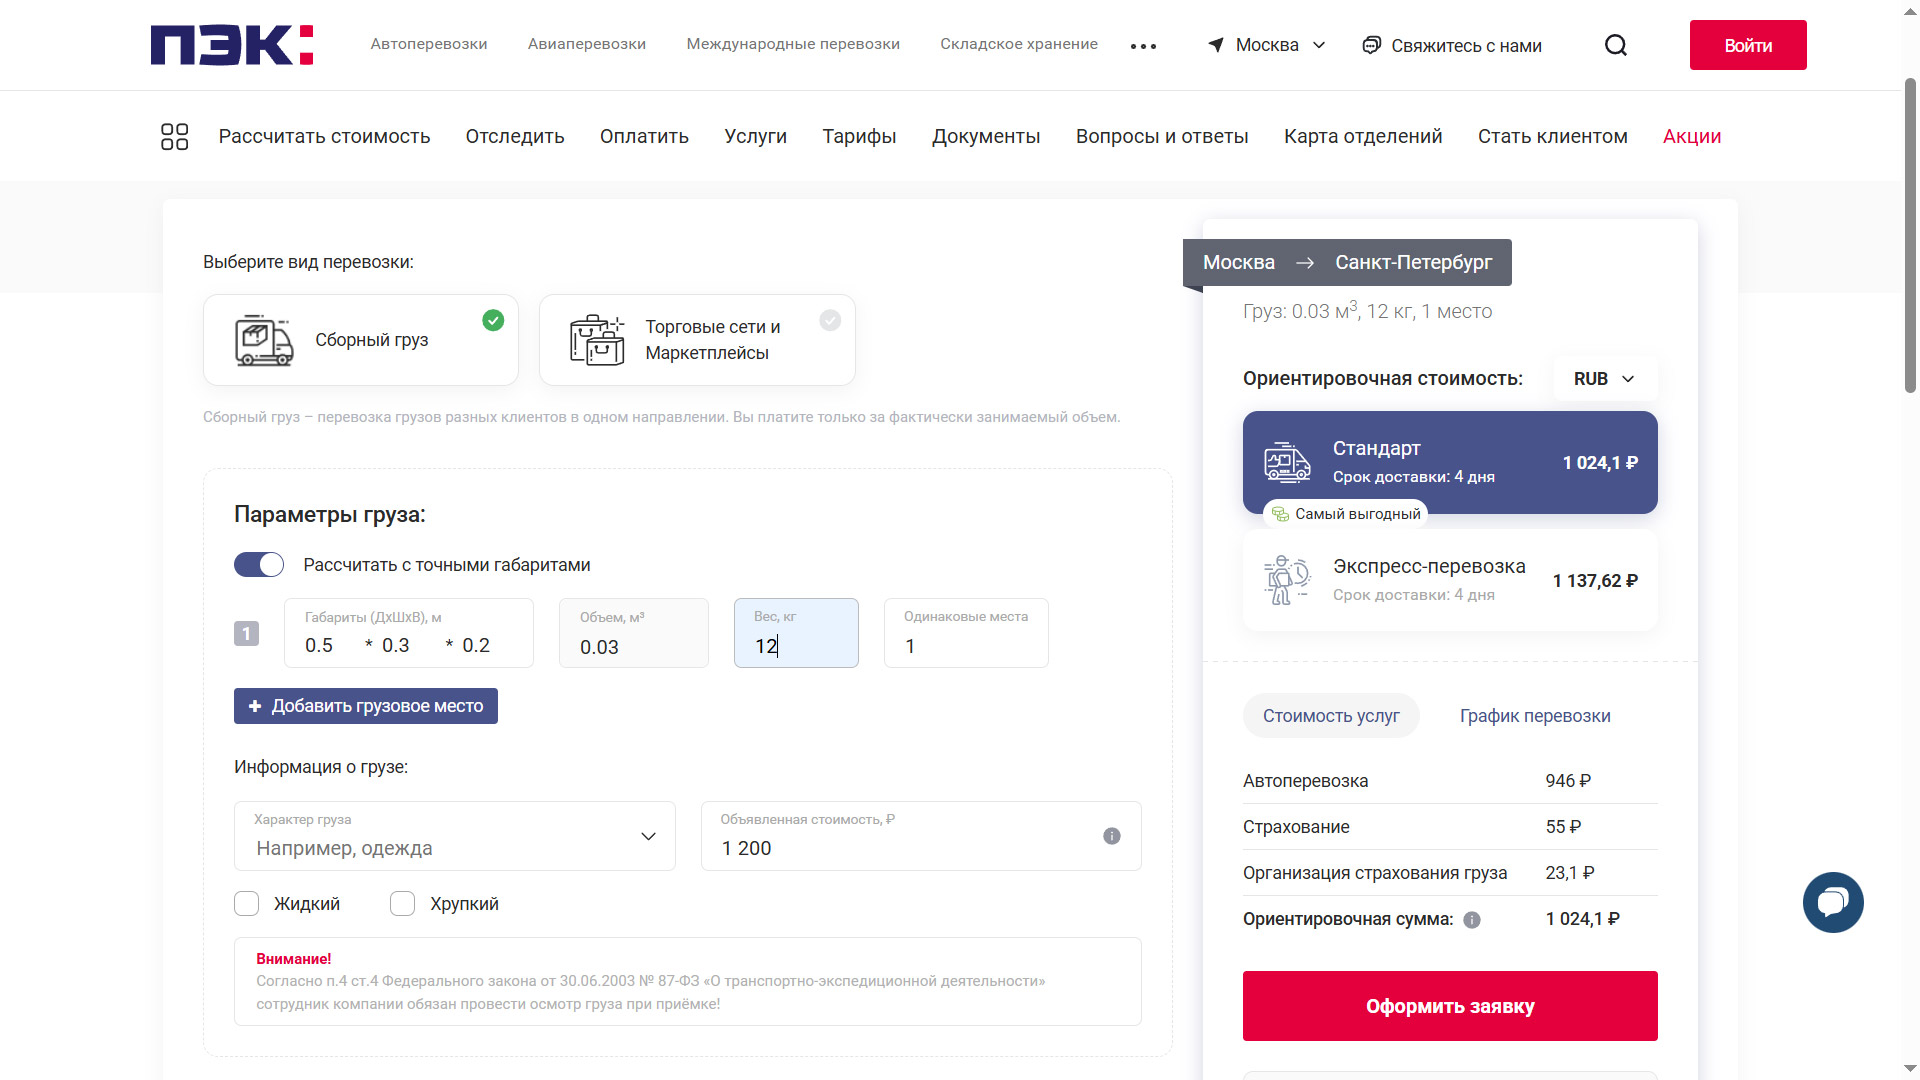Toggle Рассчитать с точными габаритами switch
This screenshot has width=1920, height=1080.
point(259,565)
